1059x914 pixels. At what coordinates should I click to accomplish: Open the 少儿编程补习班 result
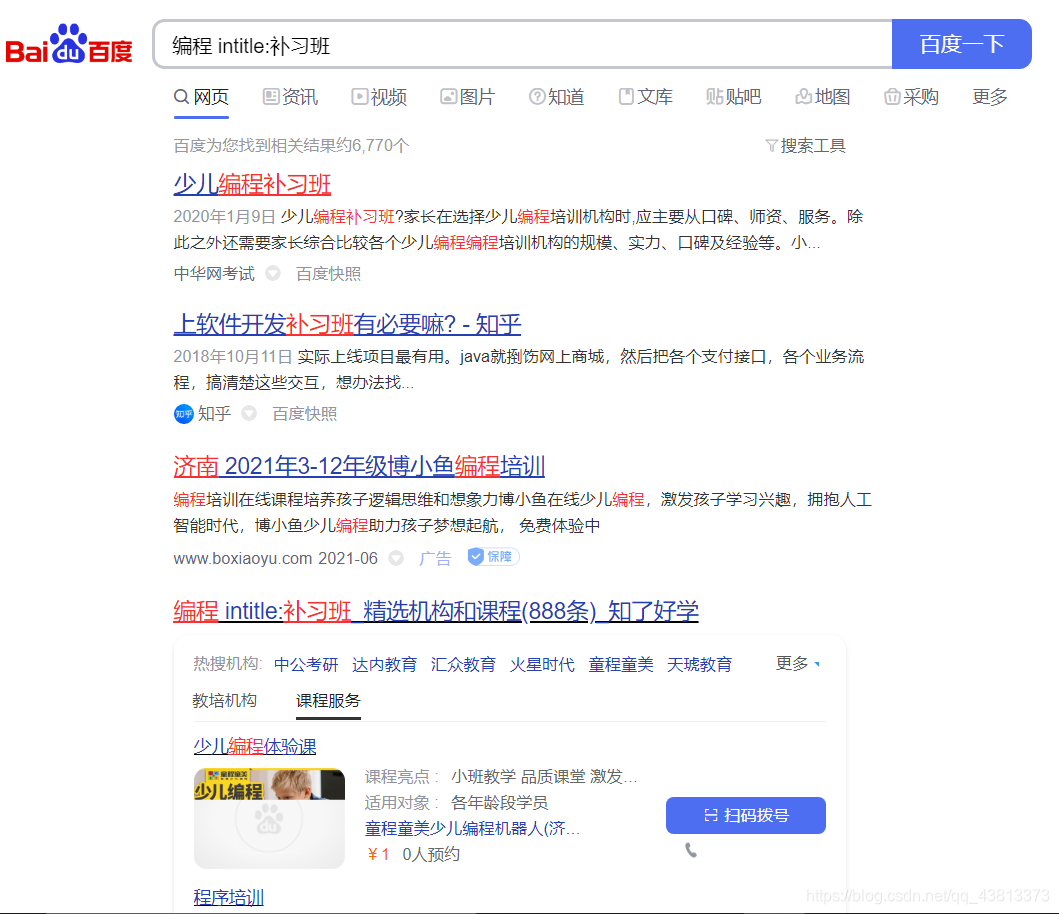tap(252, 184)
